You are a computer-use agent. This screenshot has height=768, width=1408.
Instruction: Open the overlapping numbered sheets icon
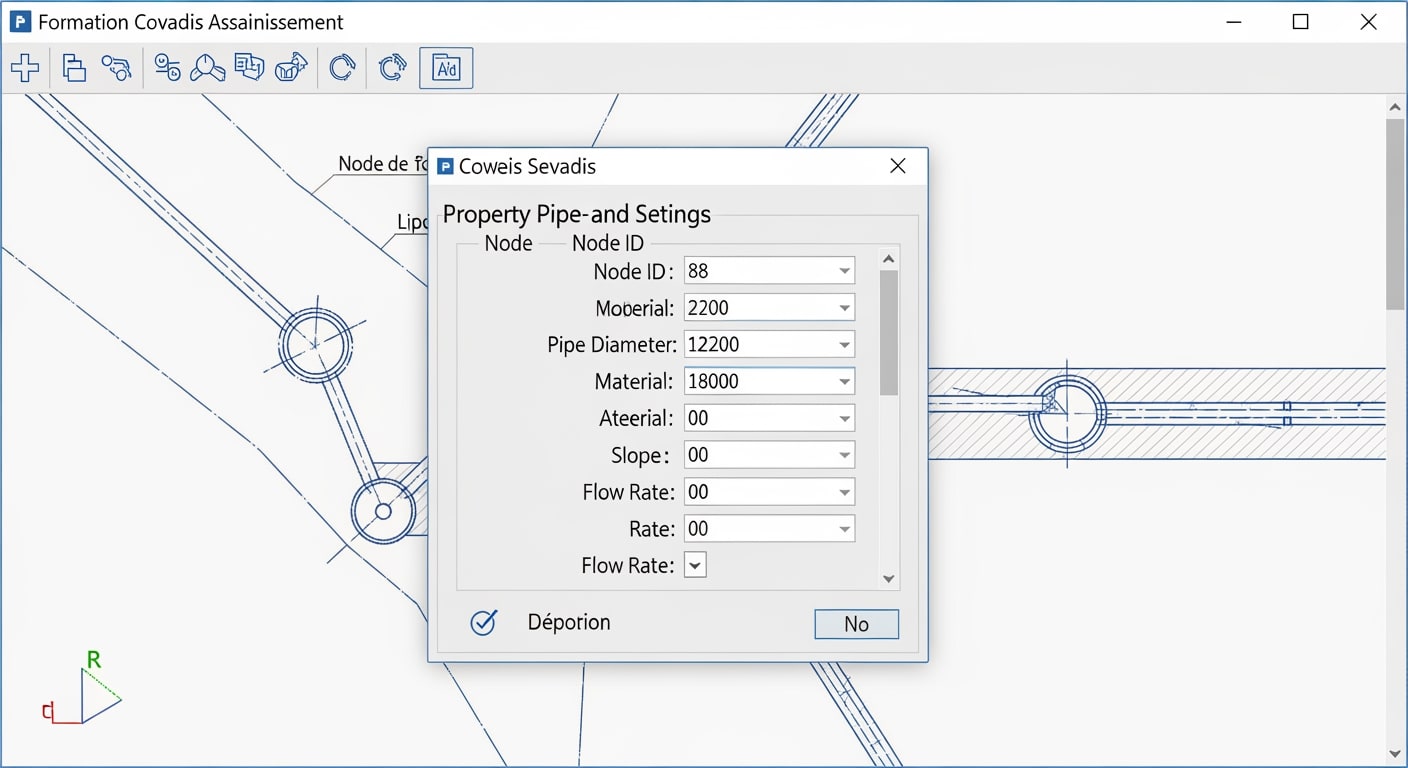coord(249,68)
